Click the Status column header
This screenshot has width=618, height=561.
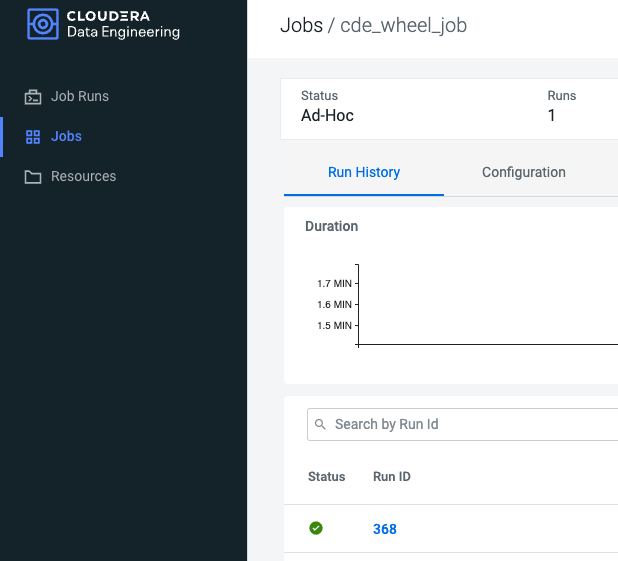[x=326, y=477]
